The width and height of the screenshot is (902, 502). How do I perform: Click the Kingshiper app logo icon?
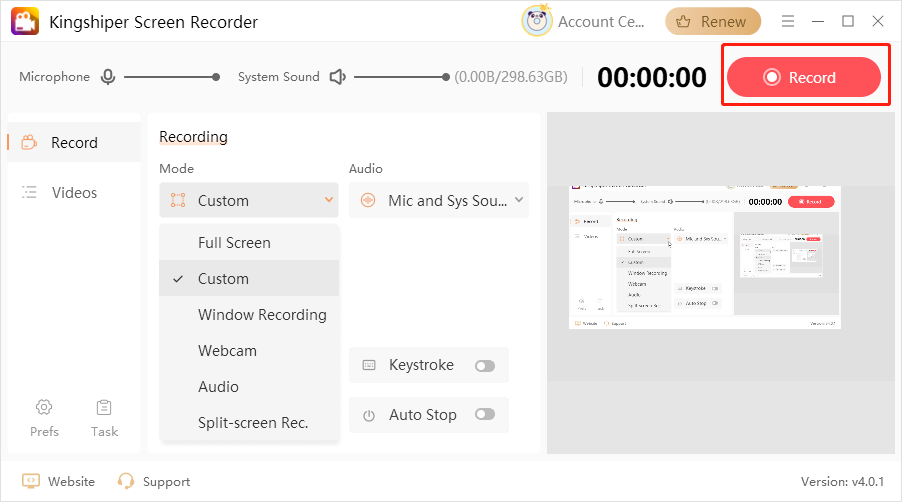coord(25,21)
